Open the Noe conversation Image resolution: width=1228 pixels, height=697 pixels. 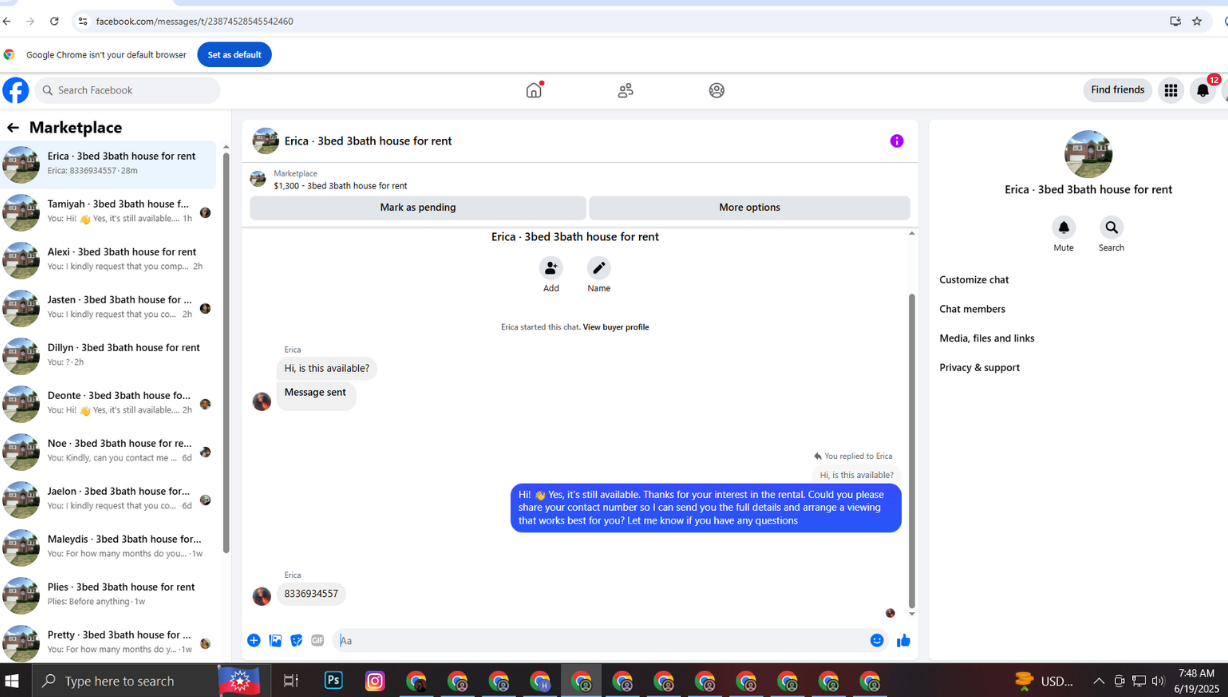coord(108,452)
